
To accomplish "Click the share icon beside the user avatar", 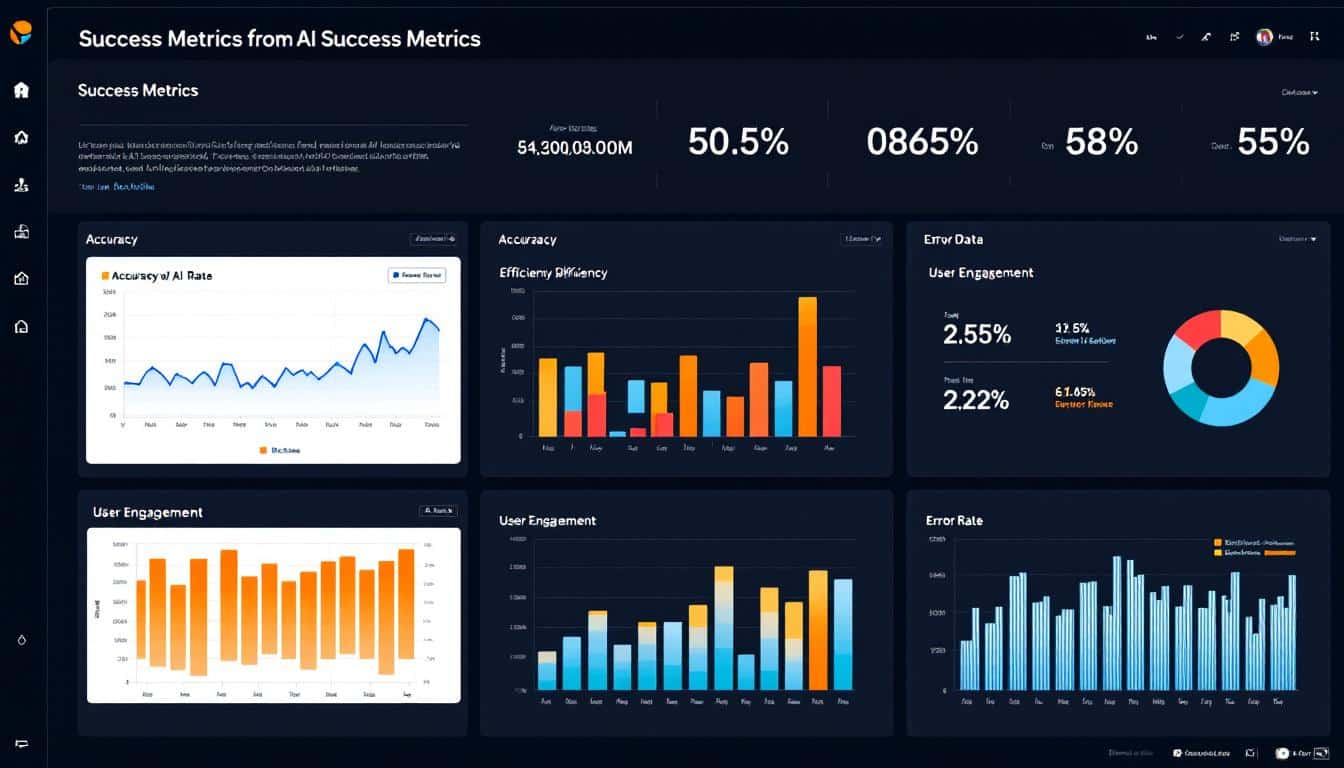I will click(1235, 37).
